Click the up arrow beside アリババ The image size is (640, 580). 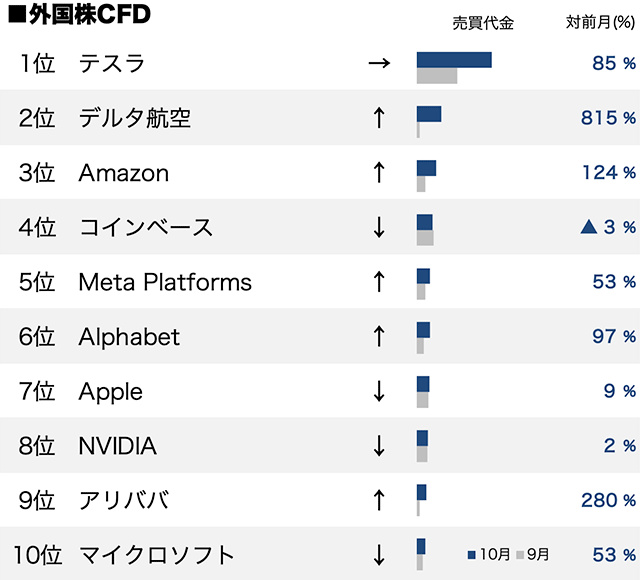(x=378, y=499)
